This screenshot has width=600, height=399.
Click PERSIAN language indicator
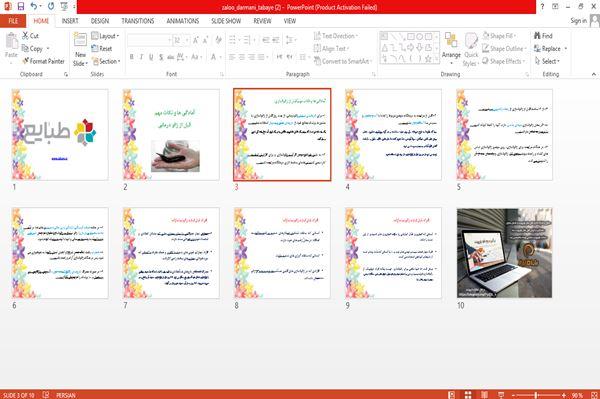[66, 395]
